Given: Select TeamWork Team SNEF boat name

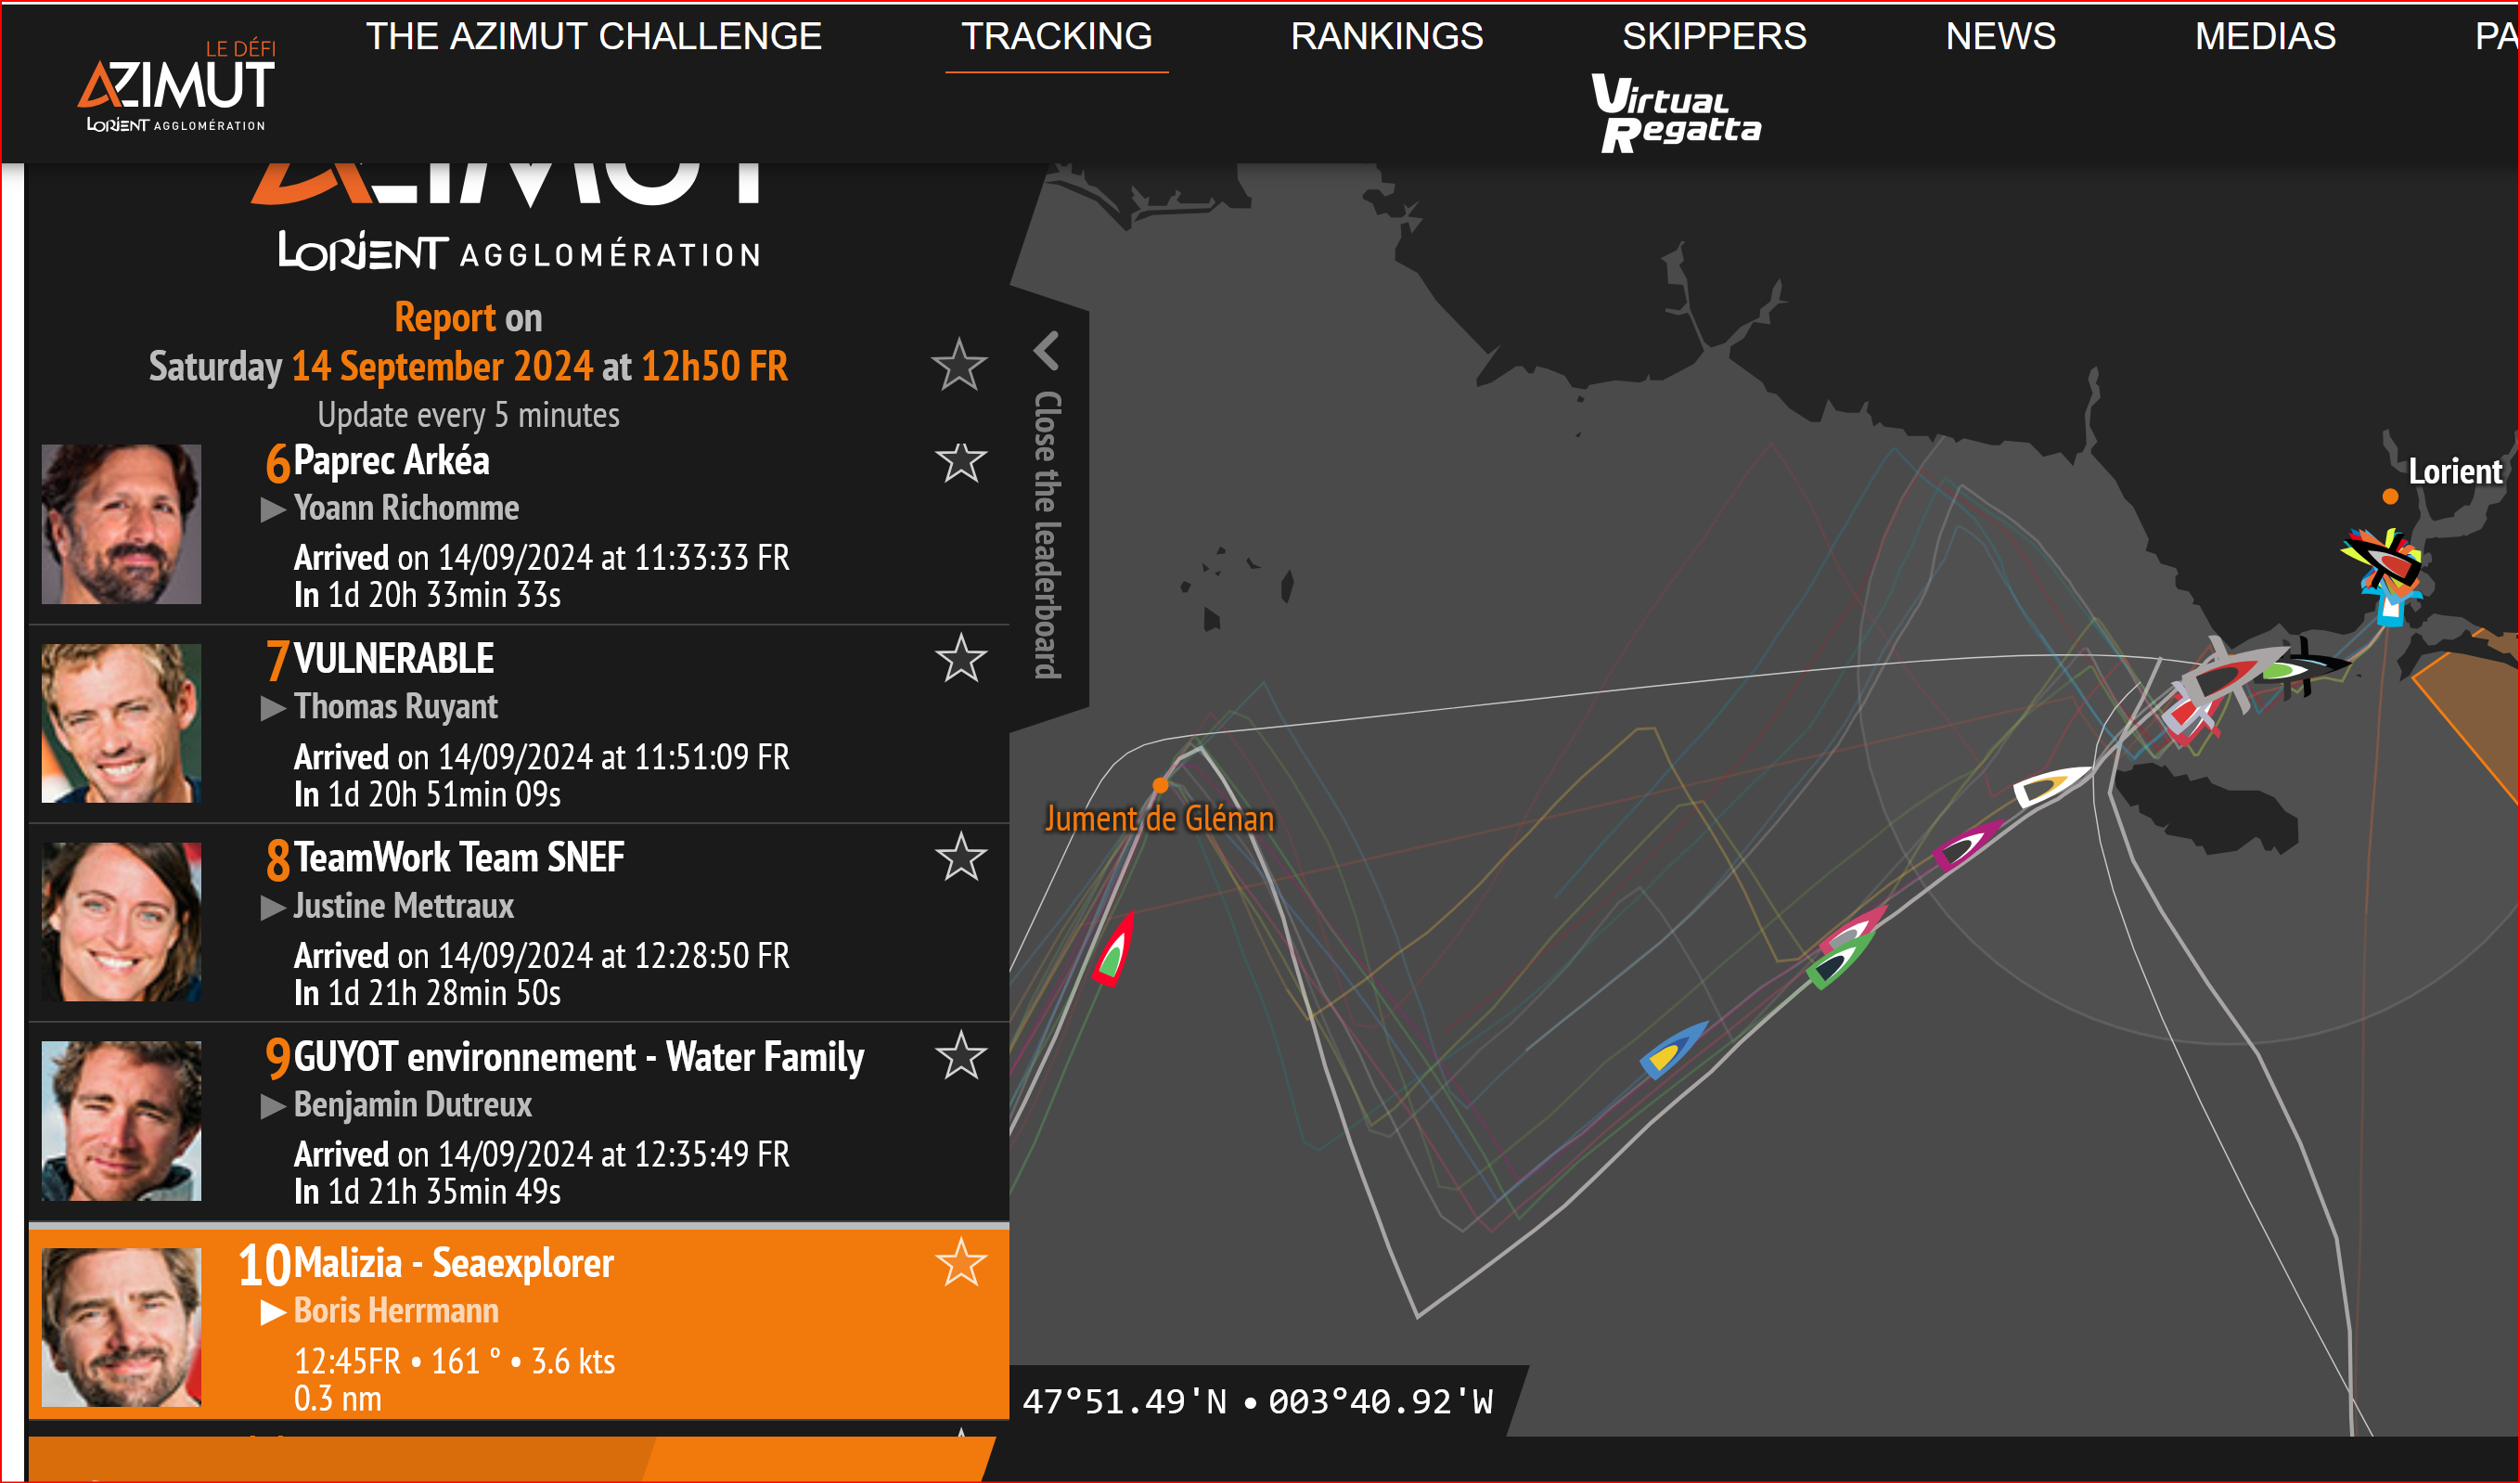Looking at the screenshot, I should (x=459, y=858).
